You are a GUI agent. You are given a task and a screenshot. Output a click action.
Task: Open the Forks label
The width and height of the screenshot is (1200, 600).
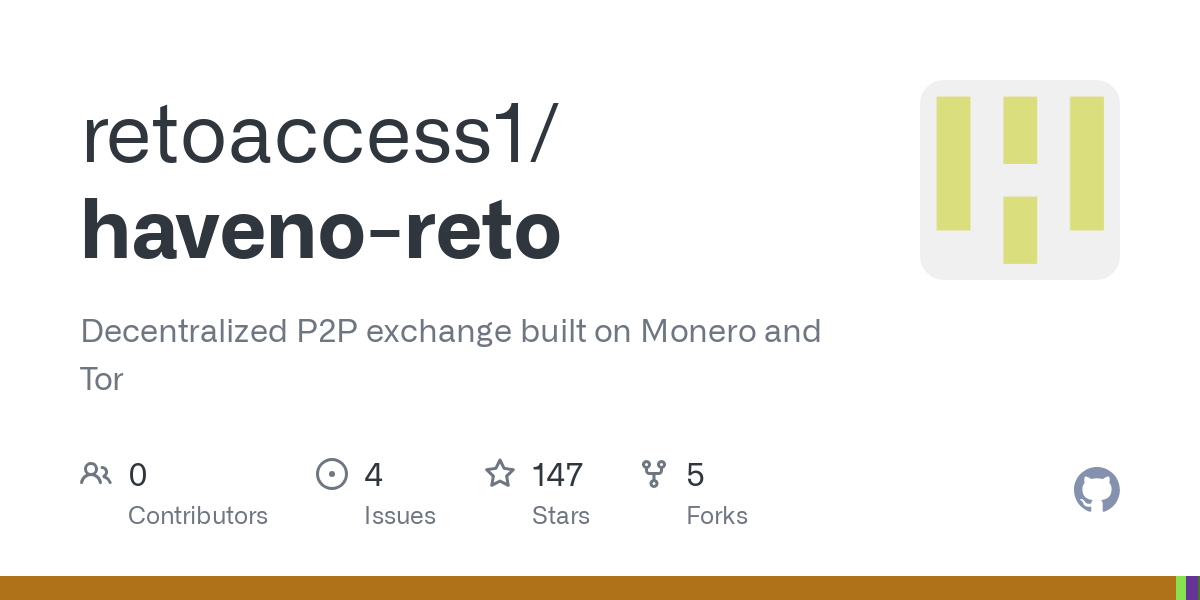point(717,516)
